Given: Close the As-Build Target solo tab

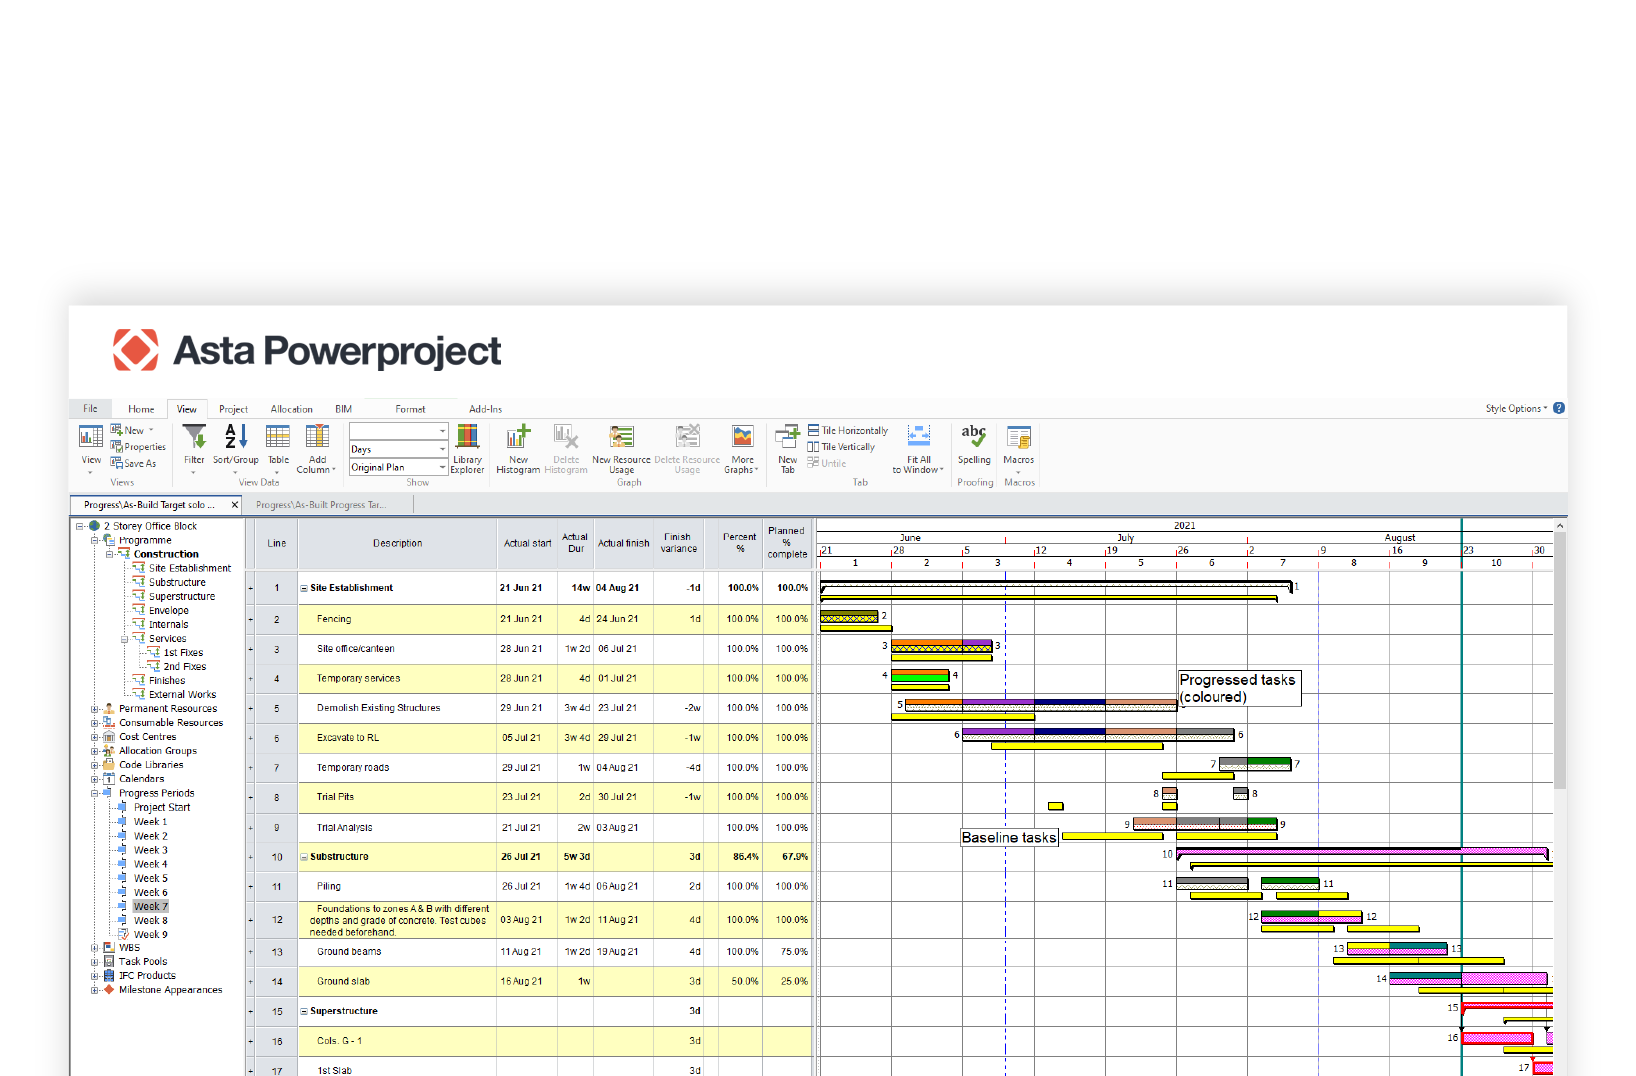Looking at the screenshot, I should [235, 505].
